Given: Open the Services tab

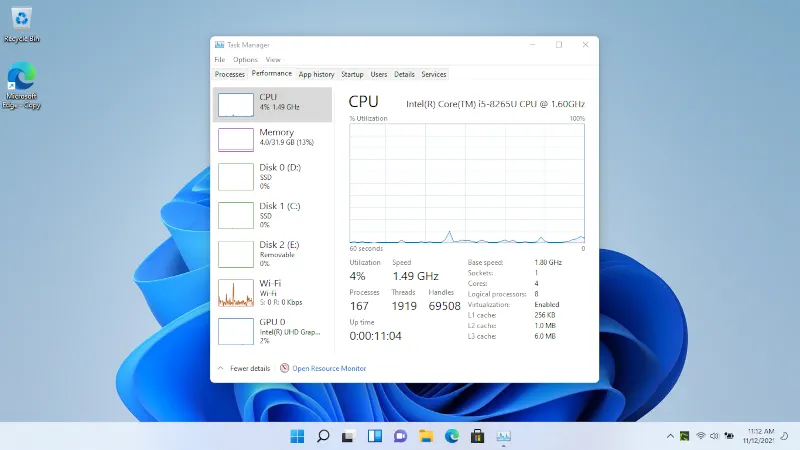Looking at the screenshot, I should [x=434, y=74].
